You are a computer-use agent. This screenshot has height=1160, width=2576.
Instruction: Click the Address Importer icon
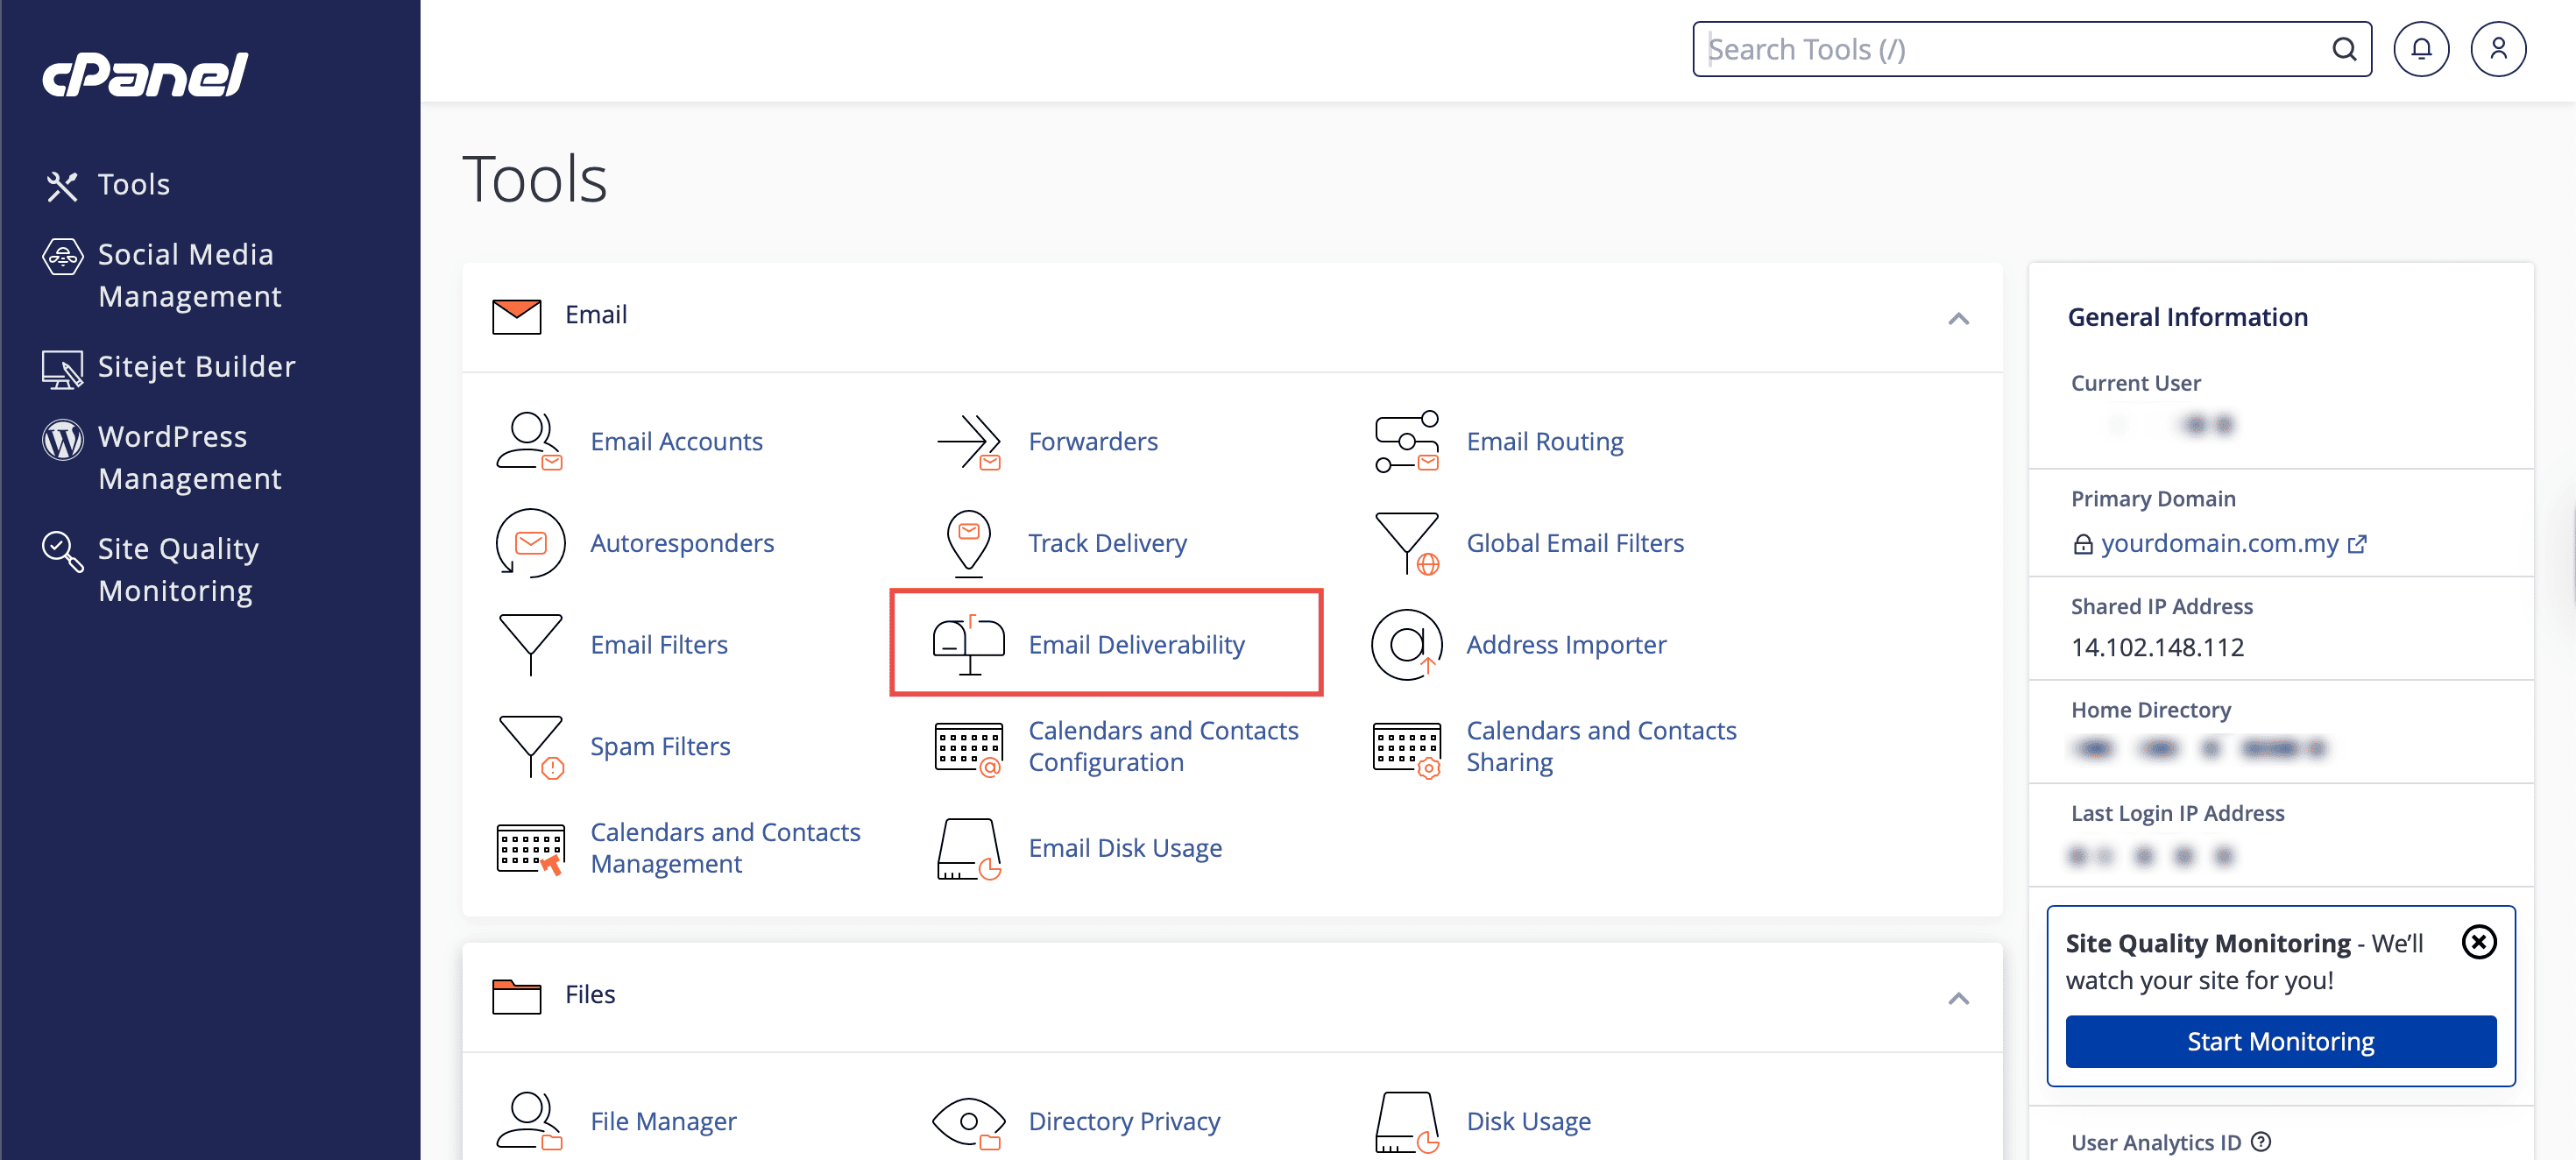1406,645
